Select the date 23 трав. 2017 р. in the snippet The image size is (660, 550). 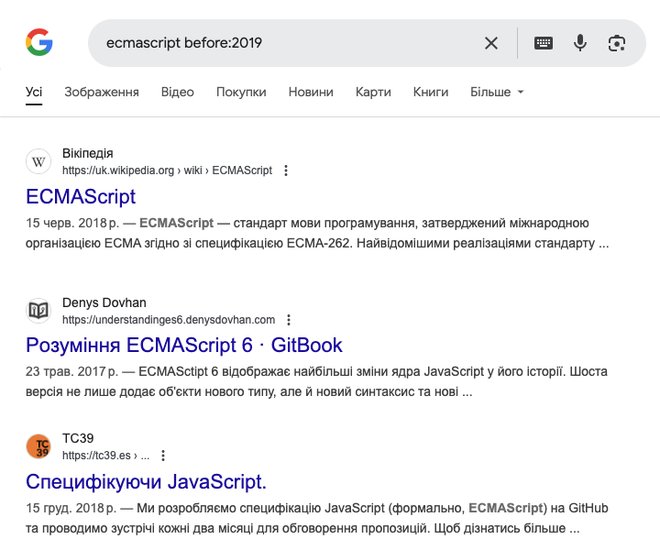[72, 372]
